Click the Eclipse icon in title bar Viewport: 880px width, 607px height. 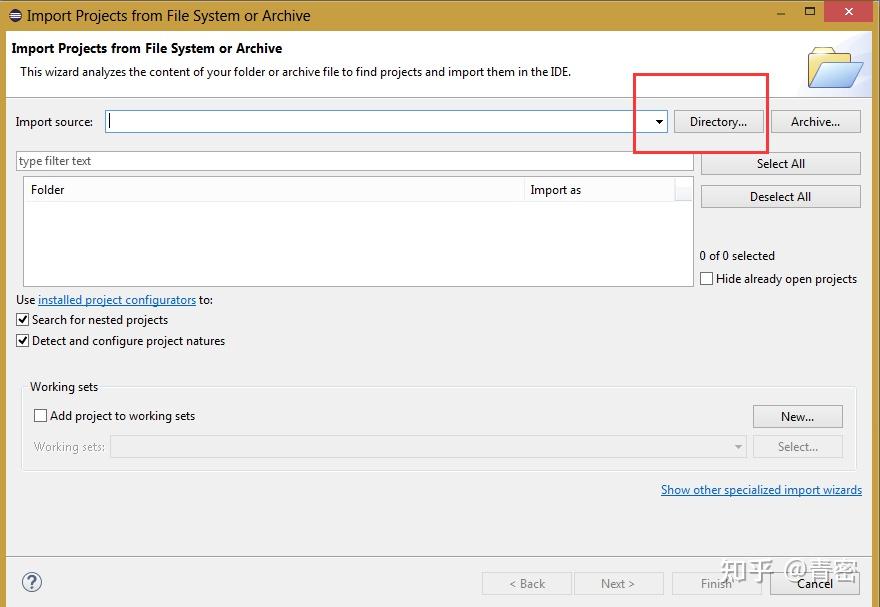[15, 15]
